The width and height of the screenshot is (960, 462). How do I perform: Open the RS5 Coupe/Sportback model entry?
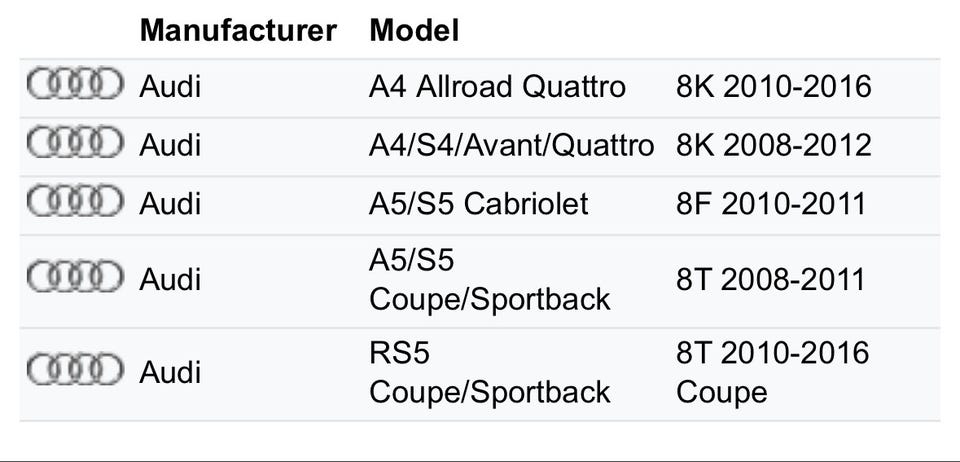click(x=489, y=372)
